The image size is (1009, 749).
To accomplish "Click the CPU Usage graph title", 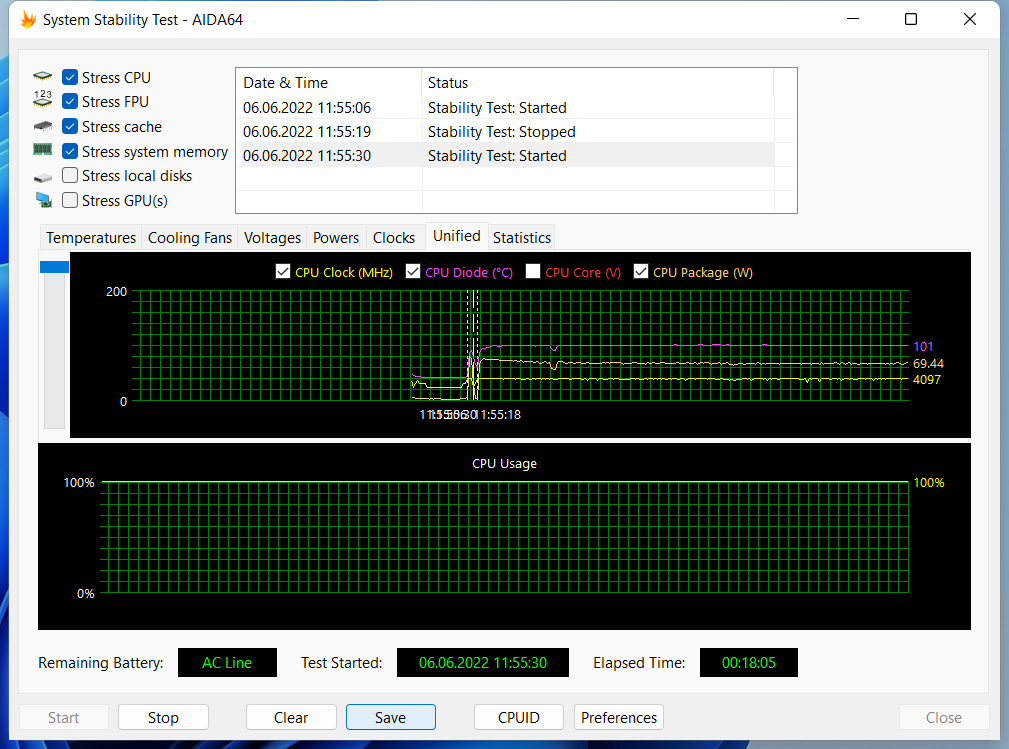I will pyautogui.click(x=504, y=463).
